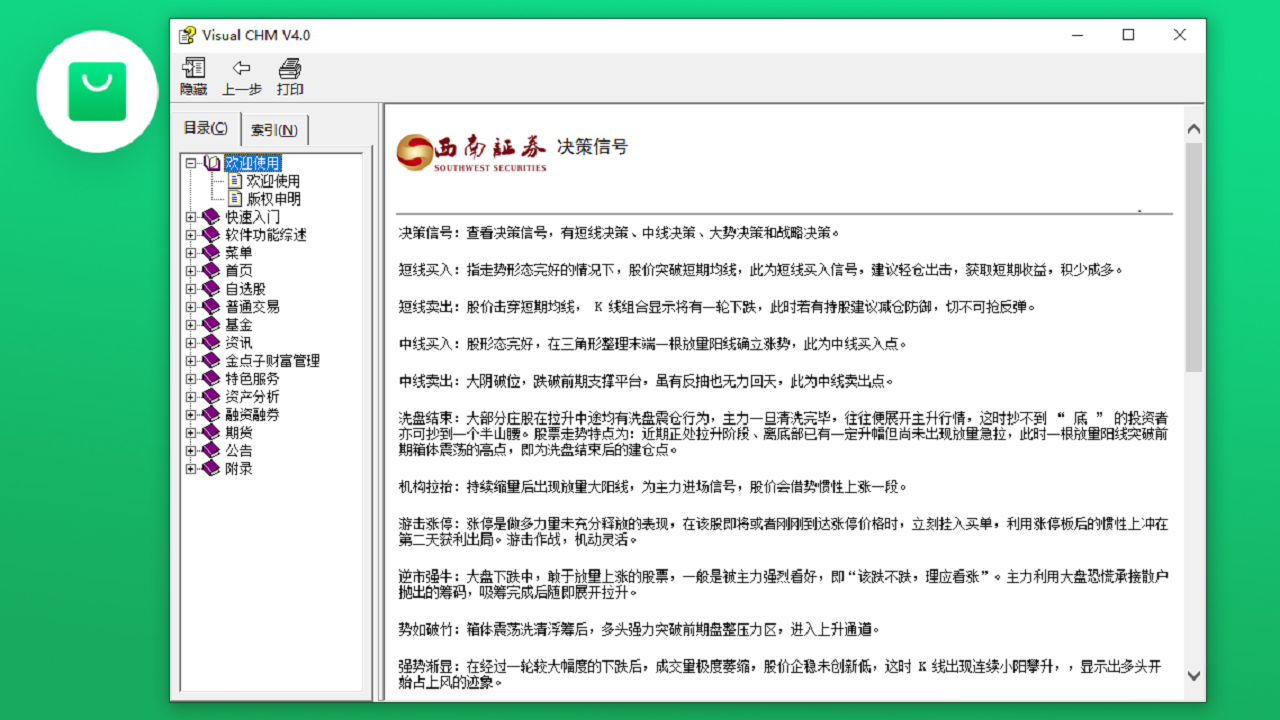Switch to the 目录(C) tab
The image size is (1280, 720).
coord(205,128)
